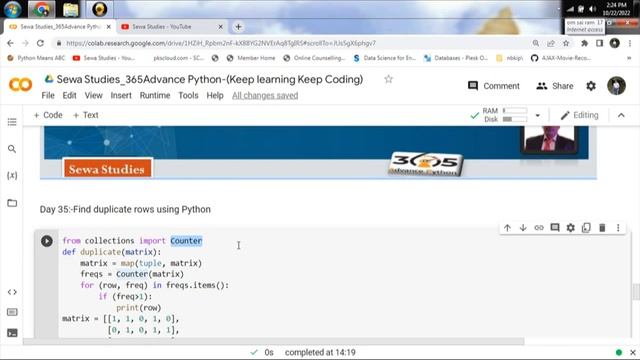The height and width of the screenshot is (360, 640).
Task: Click the URL address bar
Action: pos(294,43)
